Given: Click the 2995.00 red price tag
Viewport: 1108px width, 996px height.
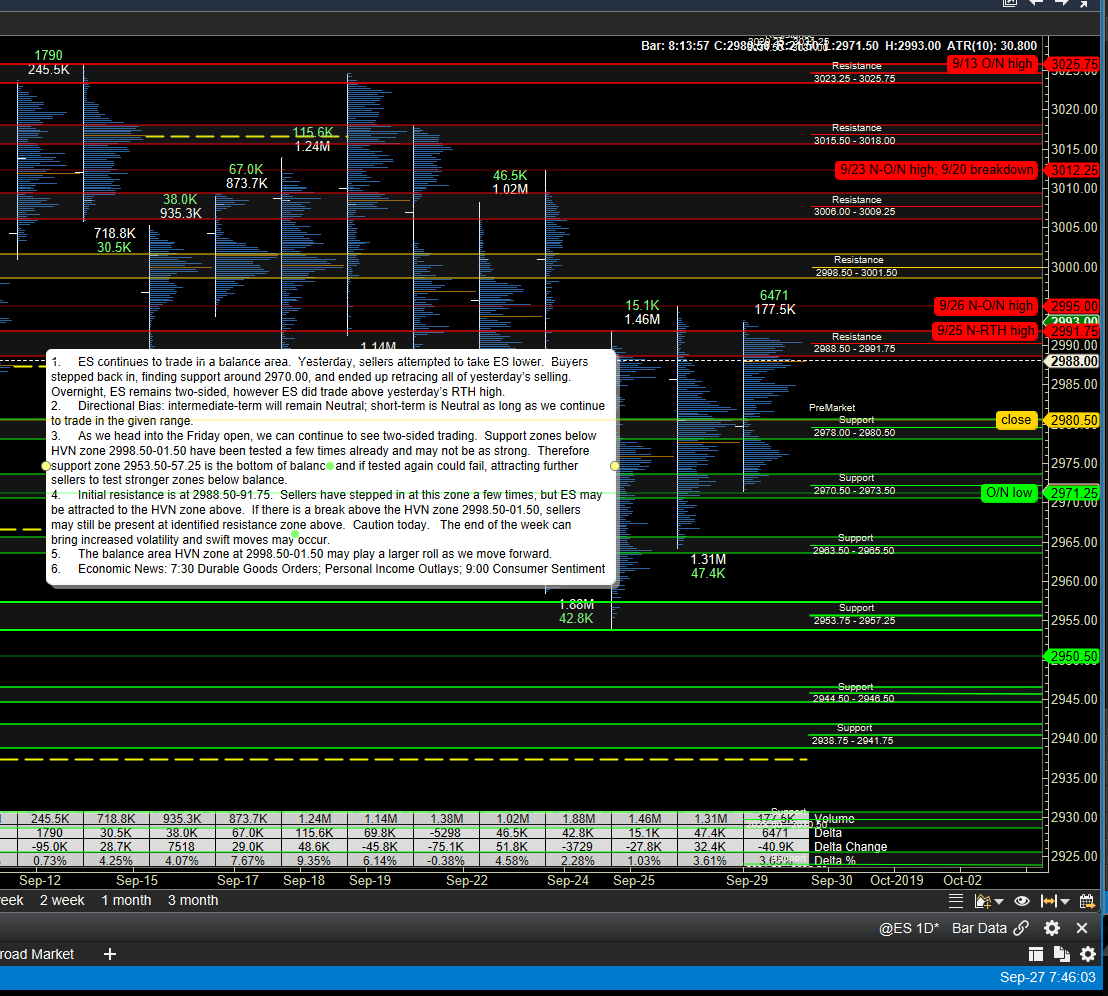Looking at the screenshot, I should pyautogui.click(x=1074, y=306).
